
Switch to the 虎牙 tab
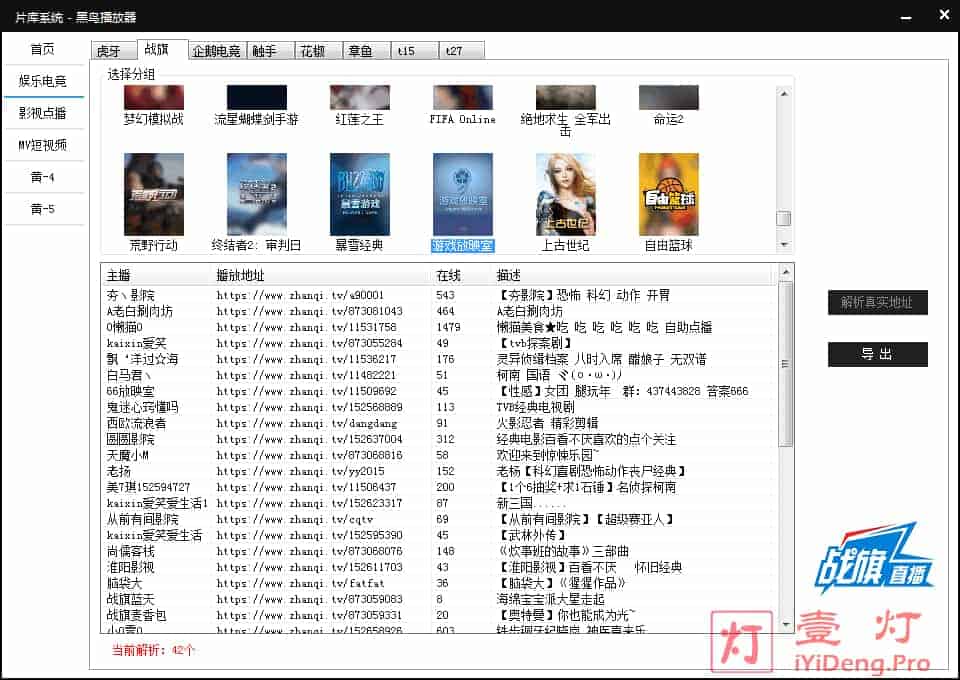coord(114,50)
